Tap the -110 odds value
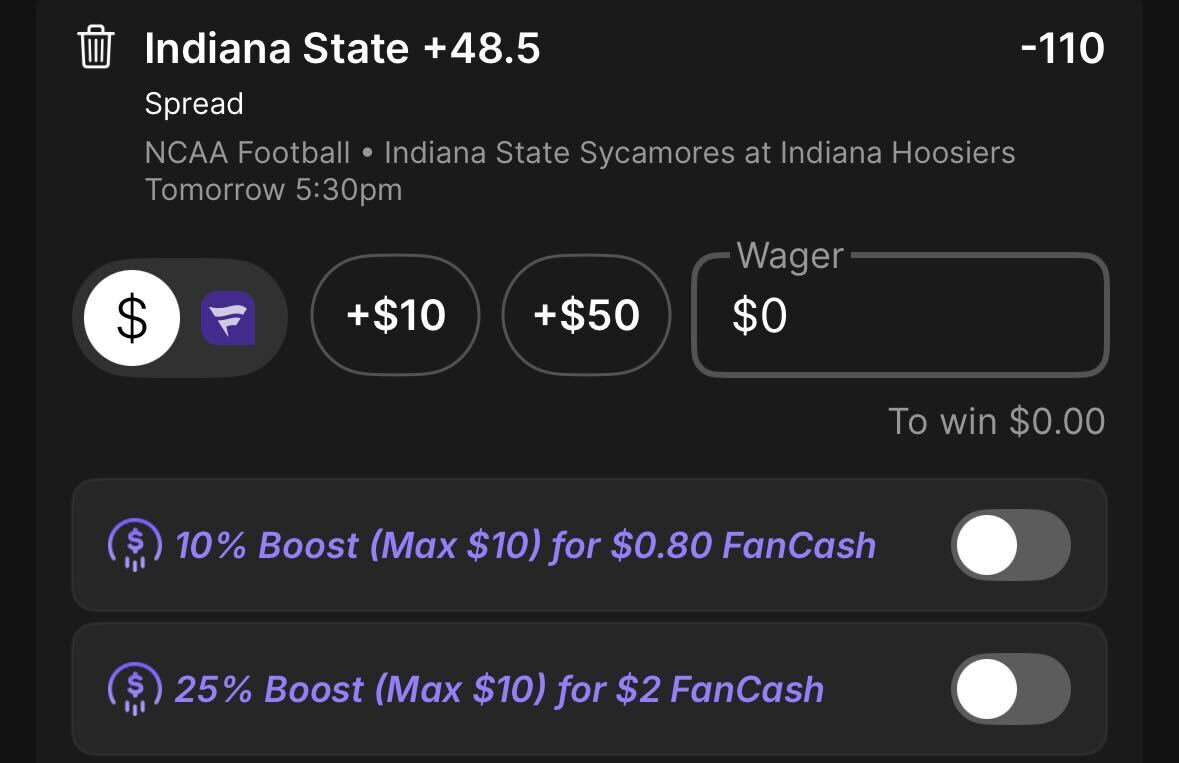This screenshot has height=763, width=1179. click(x=1062, y=48)
